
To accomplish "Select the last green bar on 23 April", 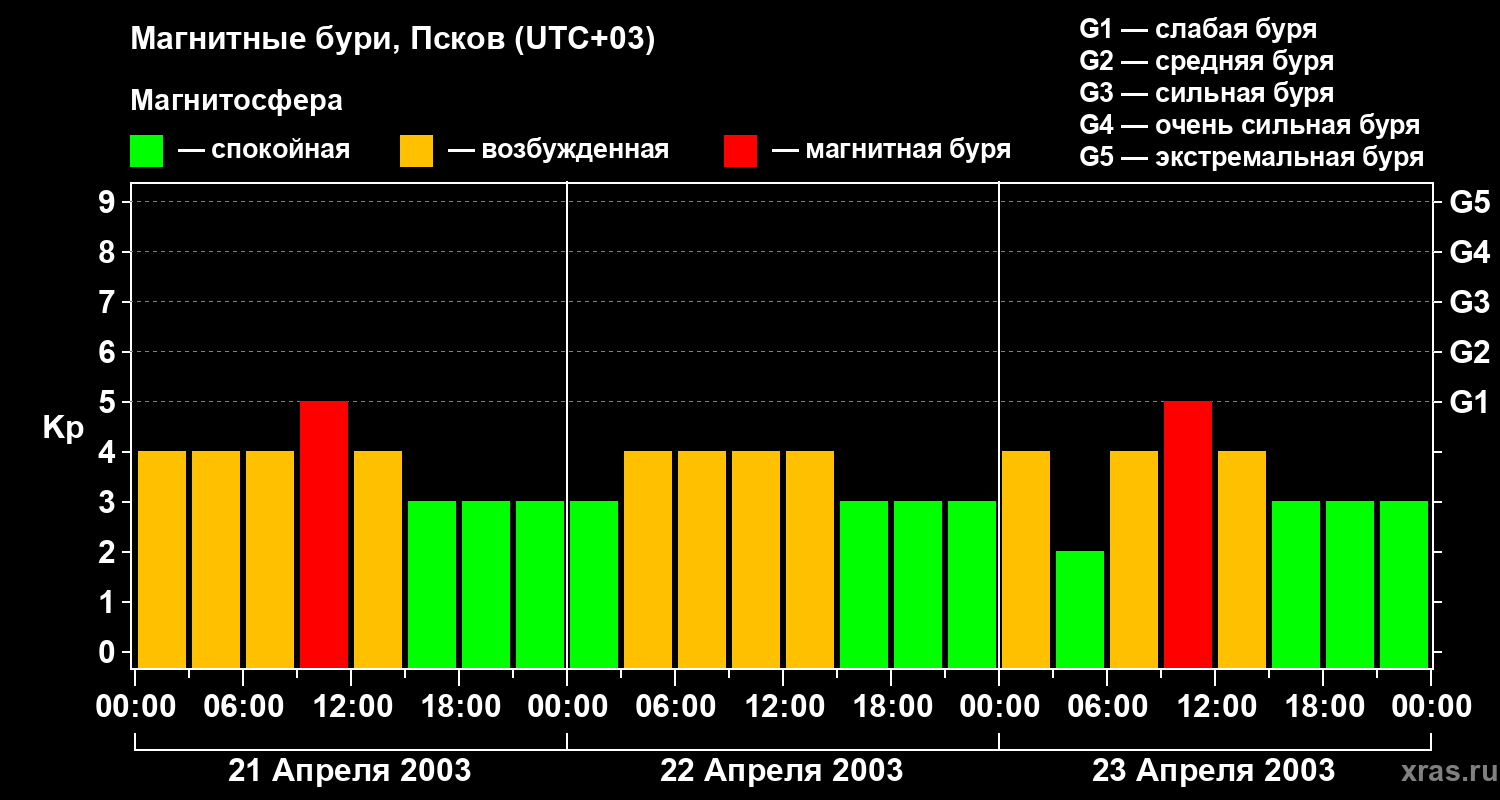I will click(1404, 584).
